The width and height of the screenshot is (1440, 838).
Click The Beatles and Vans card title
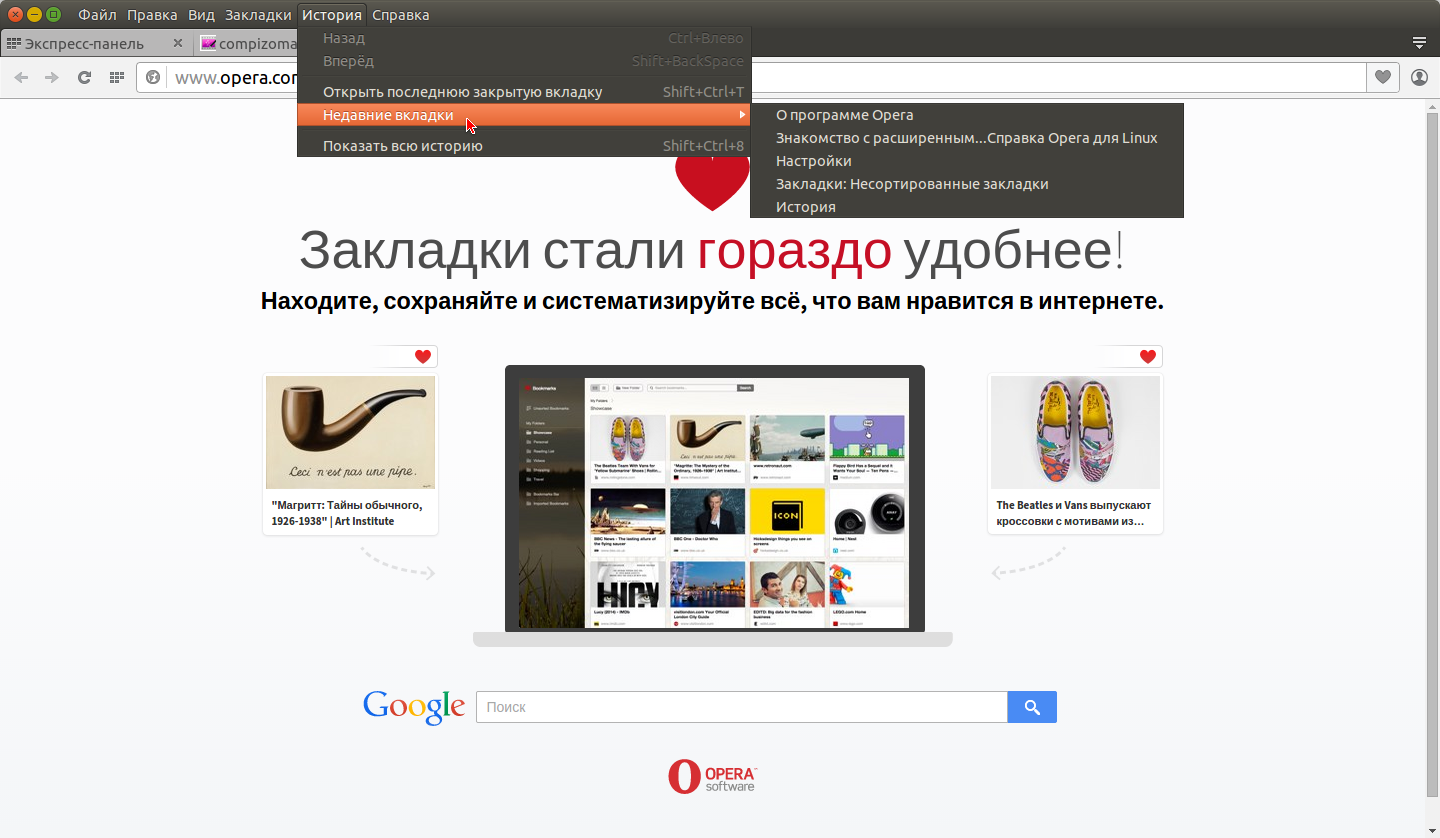pos(1074,513)
